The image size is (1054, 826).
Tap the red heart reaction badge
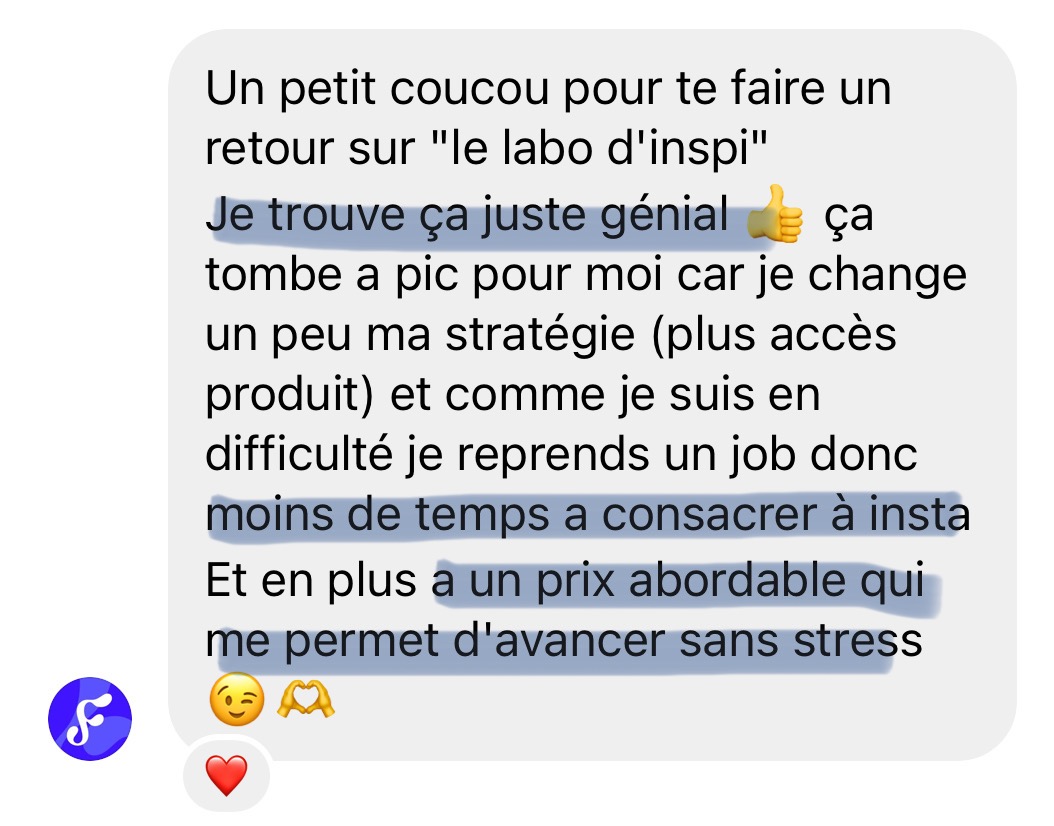(x=227, y=775)
